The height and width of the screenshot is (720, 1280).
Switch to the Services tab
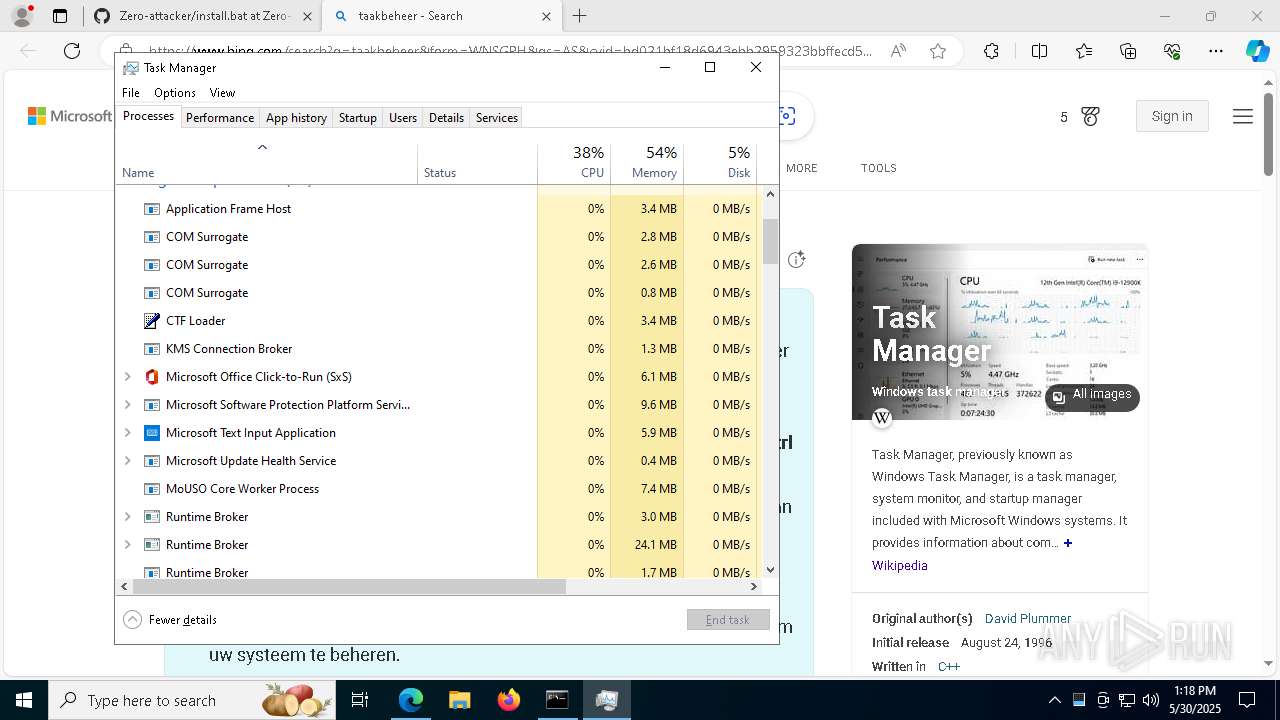pyautogui.click(x=497, y=117)
